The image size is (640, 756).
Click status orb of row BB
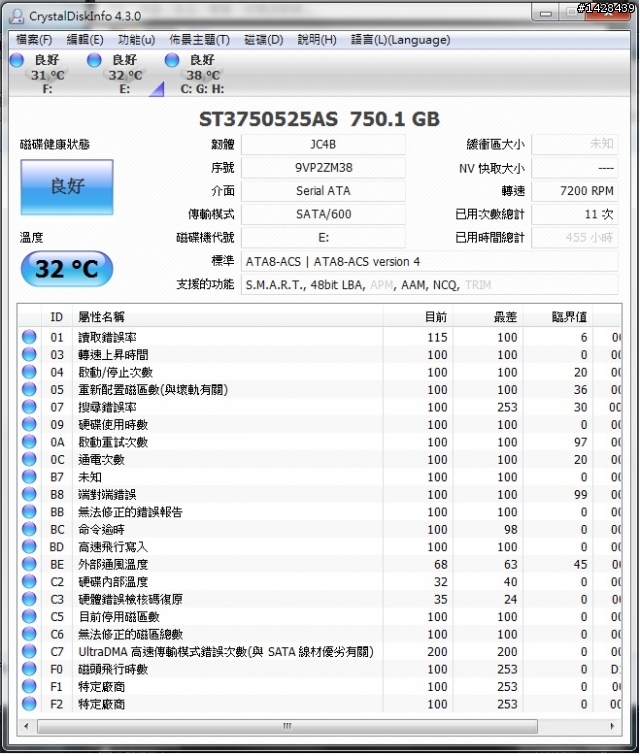point(29,512)
